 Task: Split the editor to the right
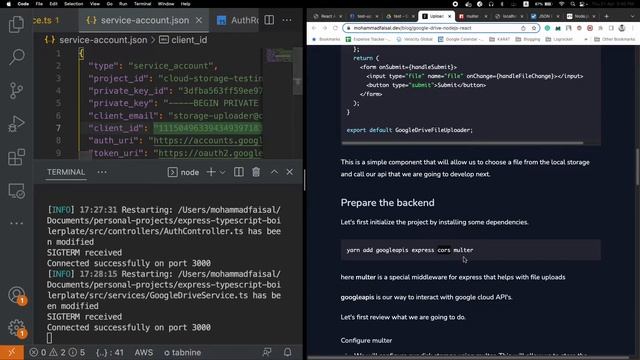coord(269,20)
